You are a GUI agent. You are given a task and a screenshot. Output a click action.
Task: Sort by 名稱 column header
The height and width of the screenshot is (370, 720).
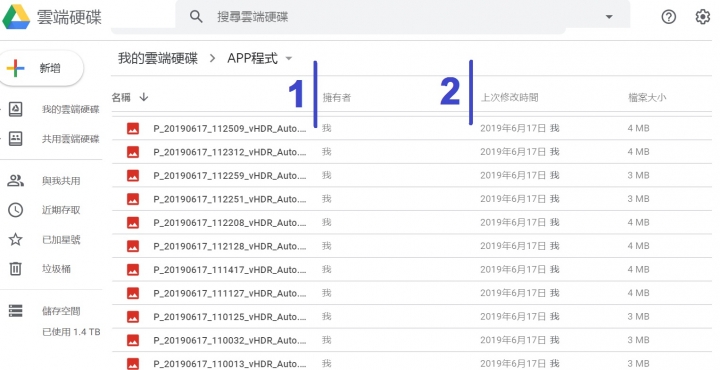tap(121, 97)
